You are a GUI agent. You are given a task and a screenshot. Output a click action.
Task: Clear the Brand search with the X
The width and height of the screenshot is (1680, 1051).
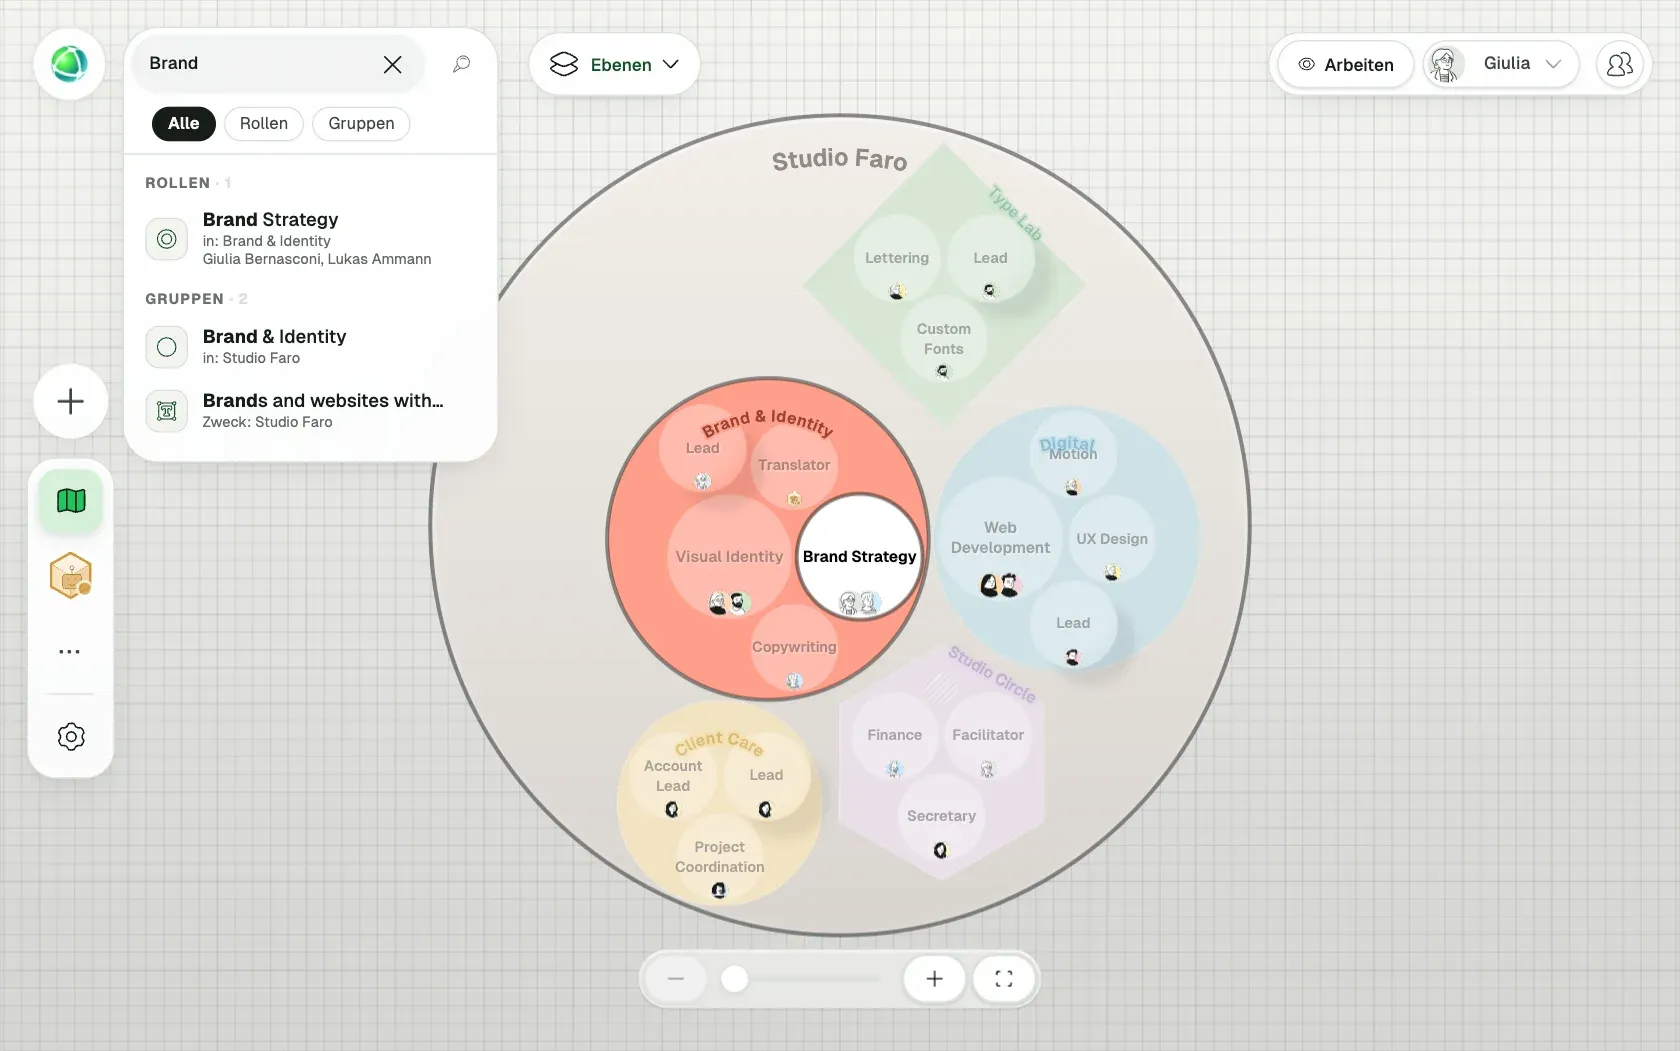tap(392, 64)
